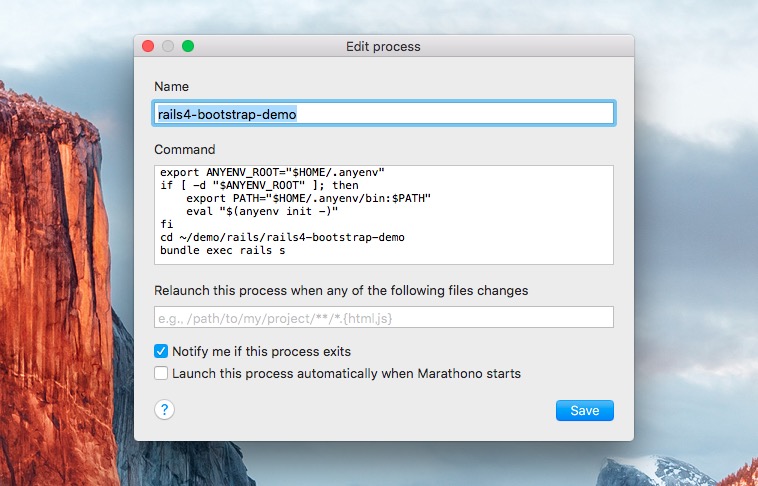Focus the Name field containing rails4-bootstrap-demo
This screenshot has height=486, width=758.
coord(383,114)
